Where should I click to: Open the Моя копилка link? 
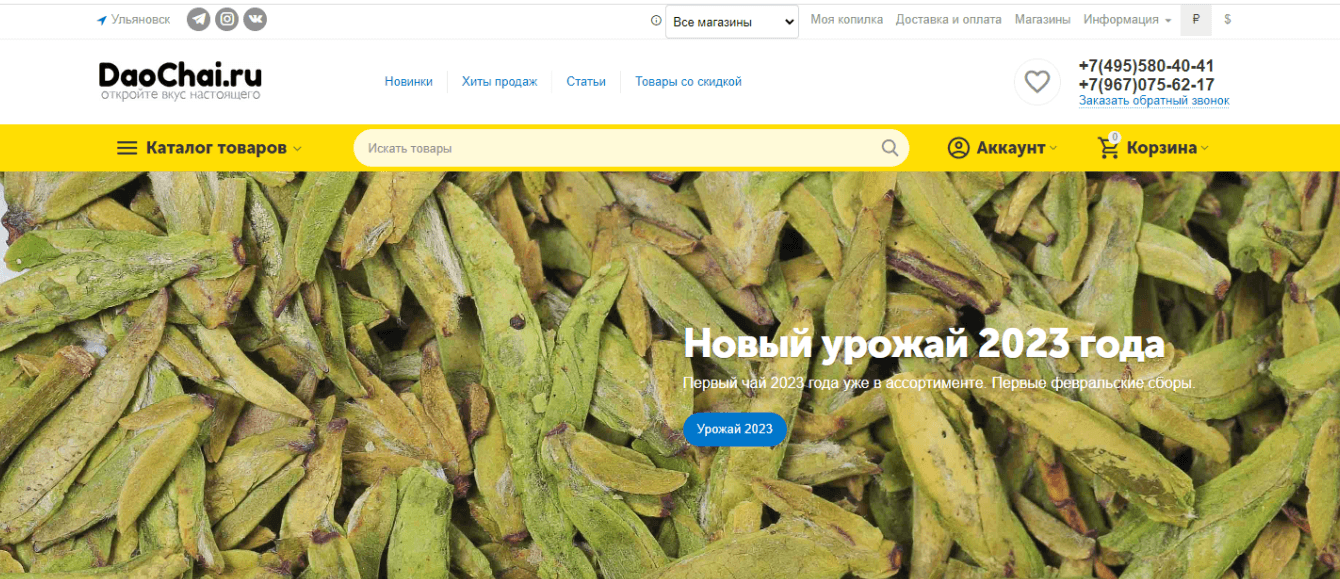click(847, 20)
